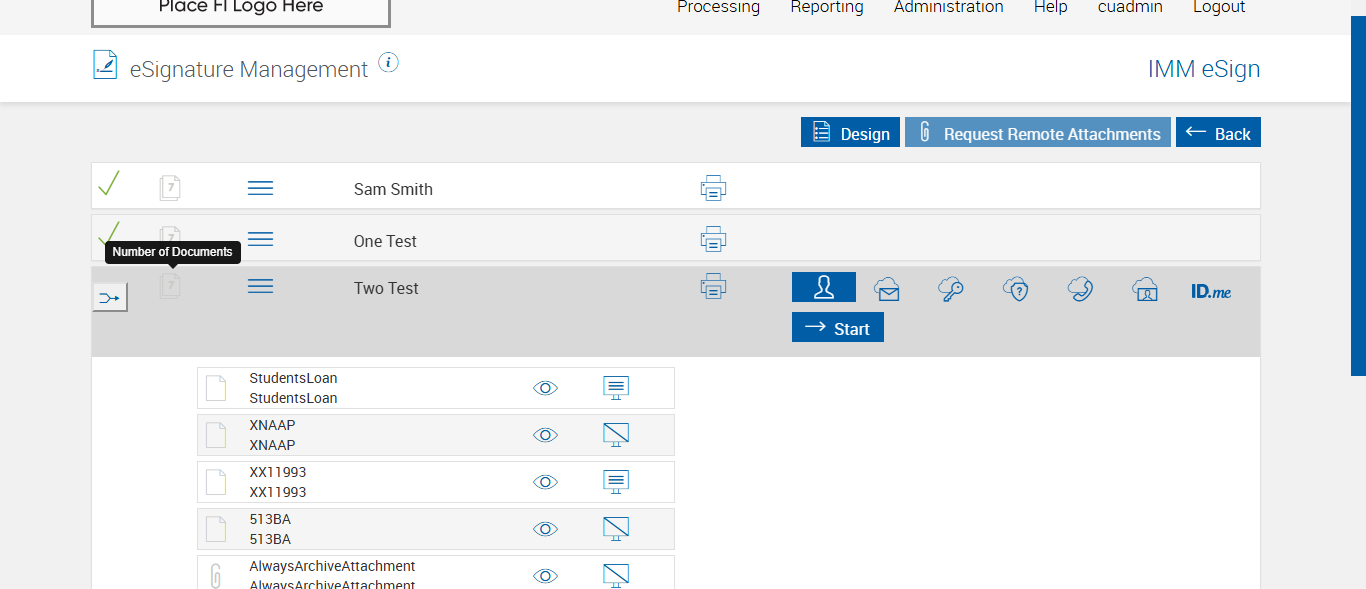This screenshot has width=1366, height=589.
Task: Click the print icon for Sam Smith
Action: coord(713,188)
